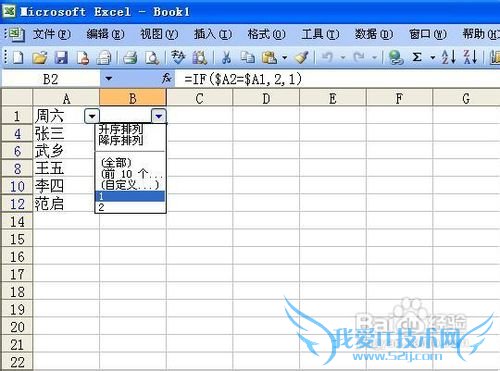Viewport: 500px width, 371px height.
Task: Save the workbook with floppy icon
Action: 61,57
